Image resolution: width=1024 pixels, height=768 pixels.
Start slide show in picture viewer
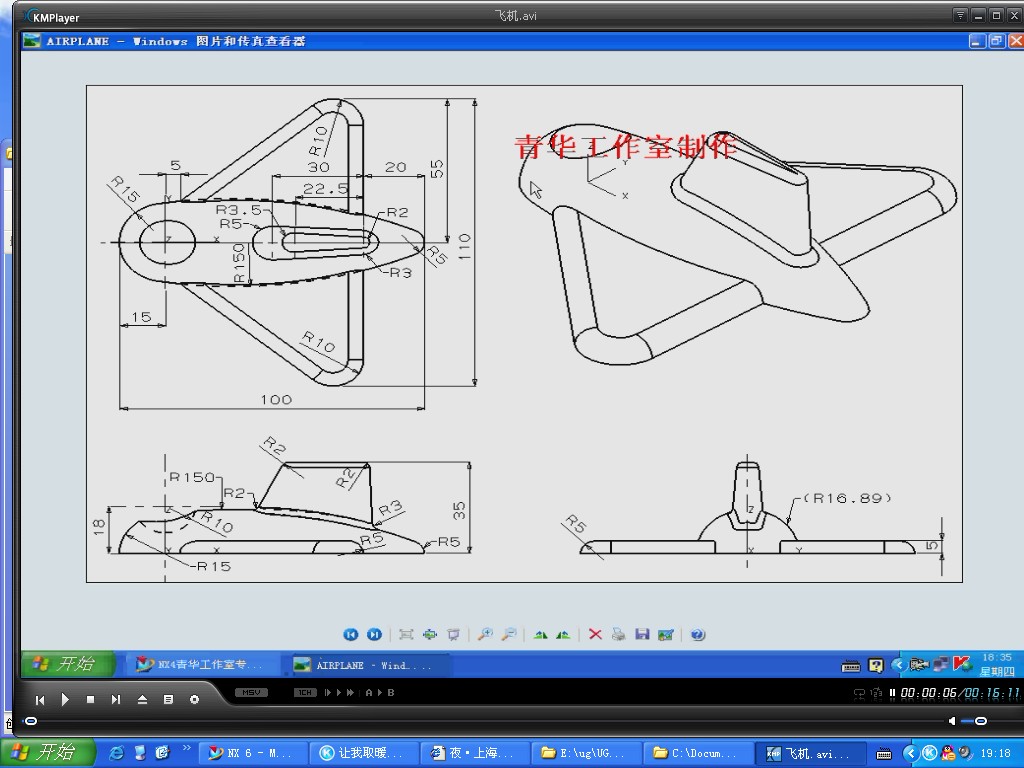click(x=453, y=634)
